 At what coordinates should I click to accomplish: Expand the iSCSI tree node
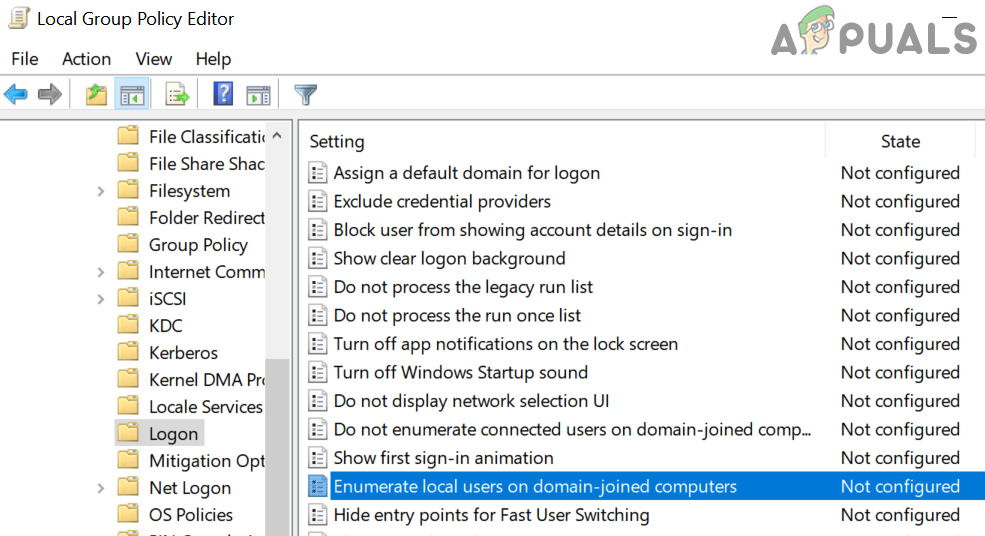click(x=101, y=299)
